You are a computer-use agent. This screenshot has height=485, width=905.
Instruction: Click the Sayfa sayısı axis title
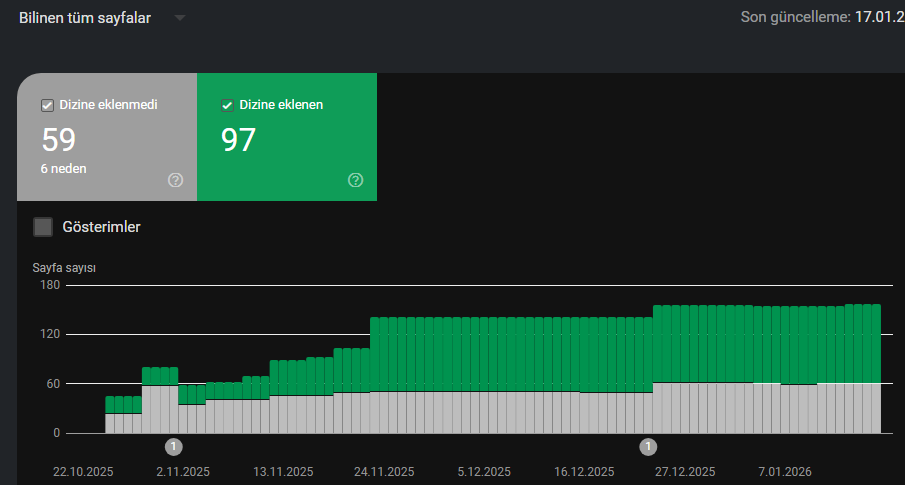point(64,268)
